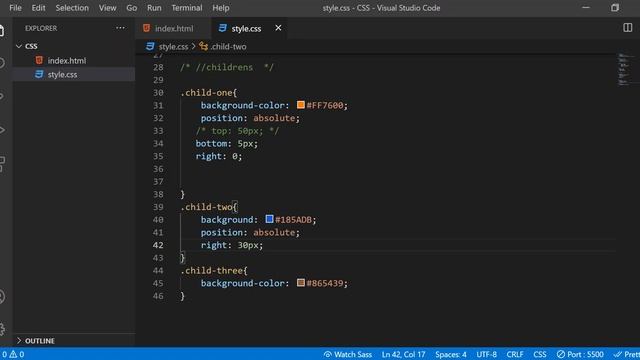Viewport: 640px width, 360px height.
Task: Open the blue #185ADB color swatch
Action: [x=269, y=219]
